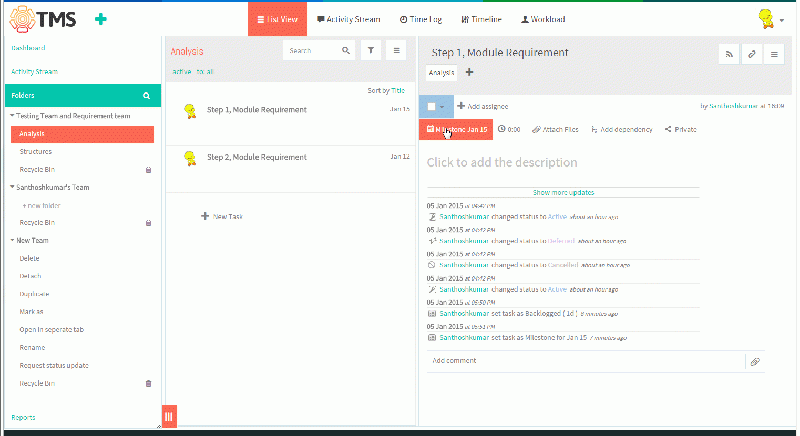
Task: Click trash icon beside Testing Team Recycle Bin
Action: click(148, 170)
